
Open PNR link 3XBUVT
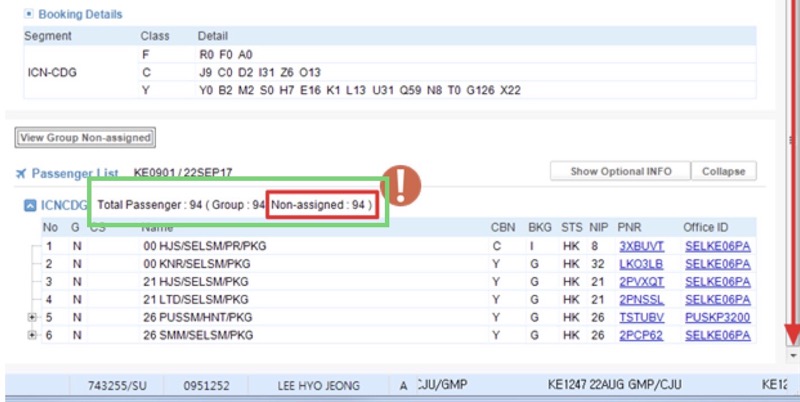tap(641, 246)
